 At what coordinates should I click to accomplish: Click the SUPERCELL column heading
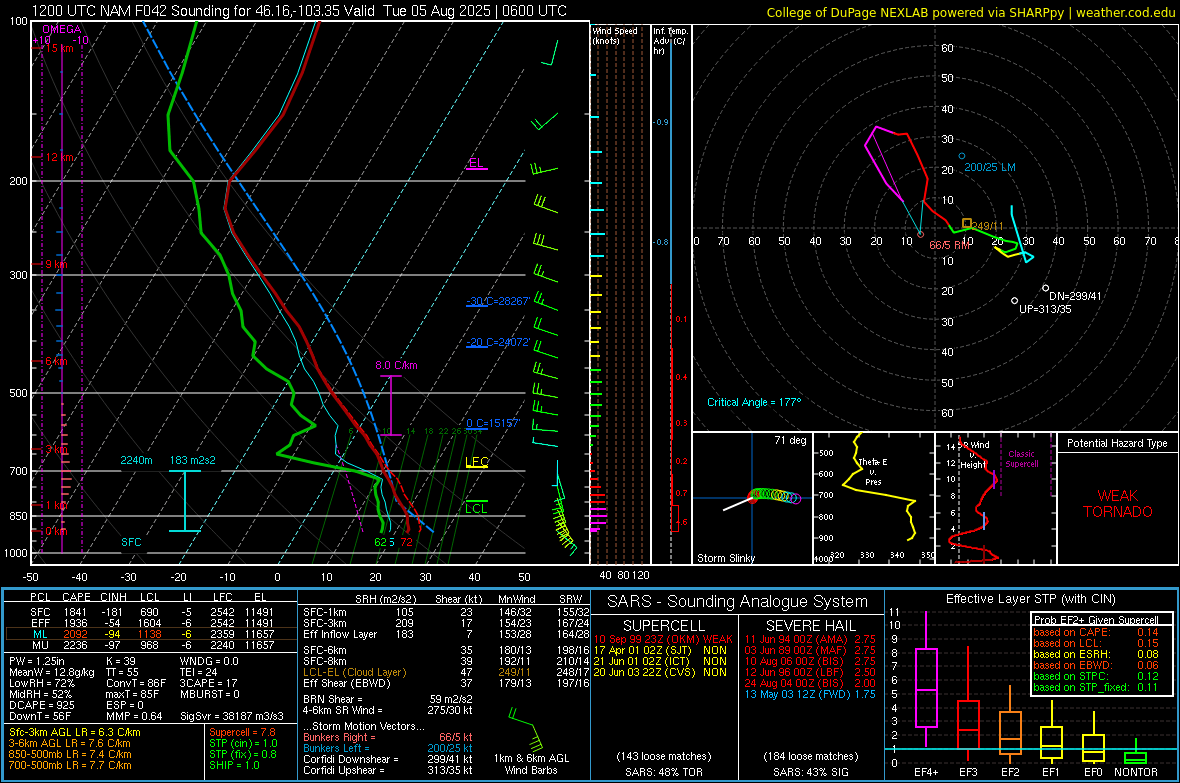pyautogui.click(x=664, y=626)
